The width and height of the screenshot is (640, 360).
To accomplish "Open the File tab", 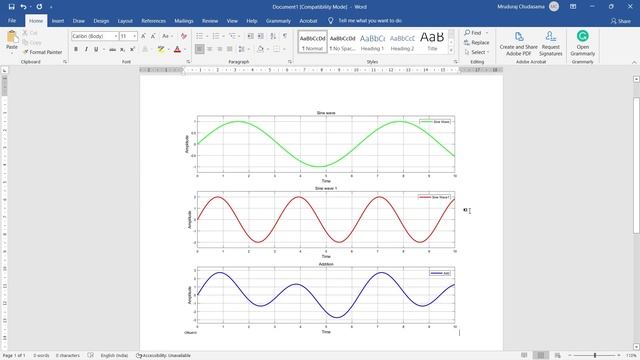I will pos(12,21).
